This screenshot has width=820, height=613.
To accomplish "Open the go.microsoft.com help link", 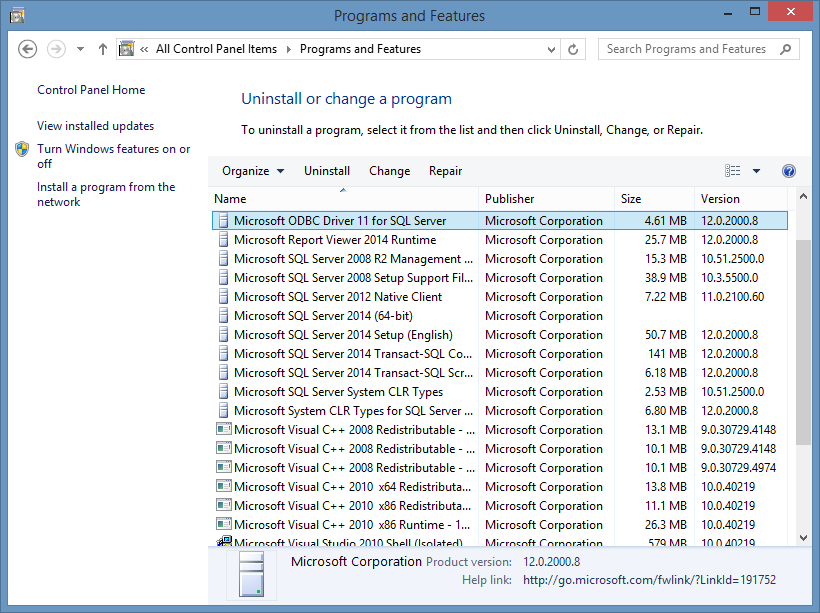I will coord(649,580).
